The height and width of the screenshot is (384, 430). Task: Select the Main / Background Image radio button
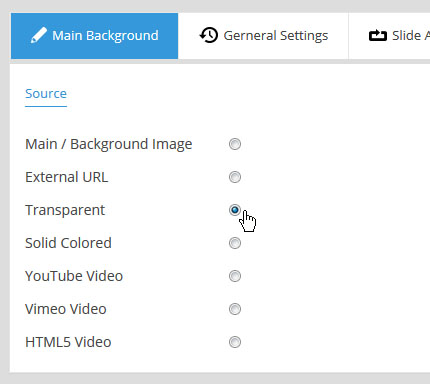tap(235, 144)
